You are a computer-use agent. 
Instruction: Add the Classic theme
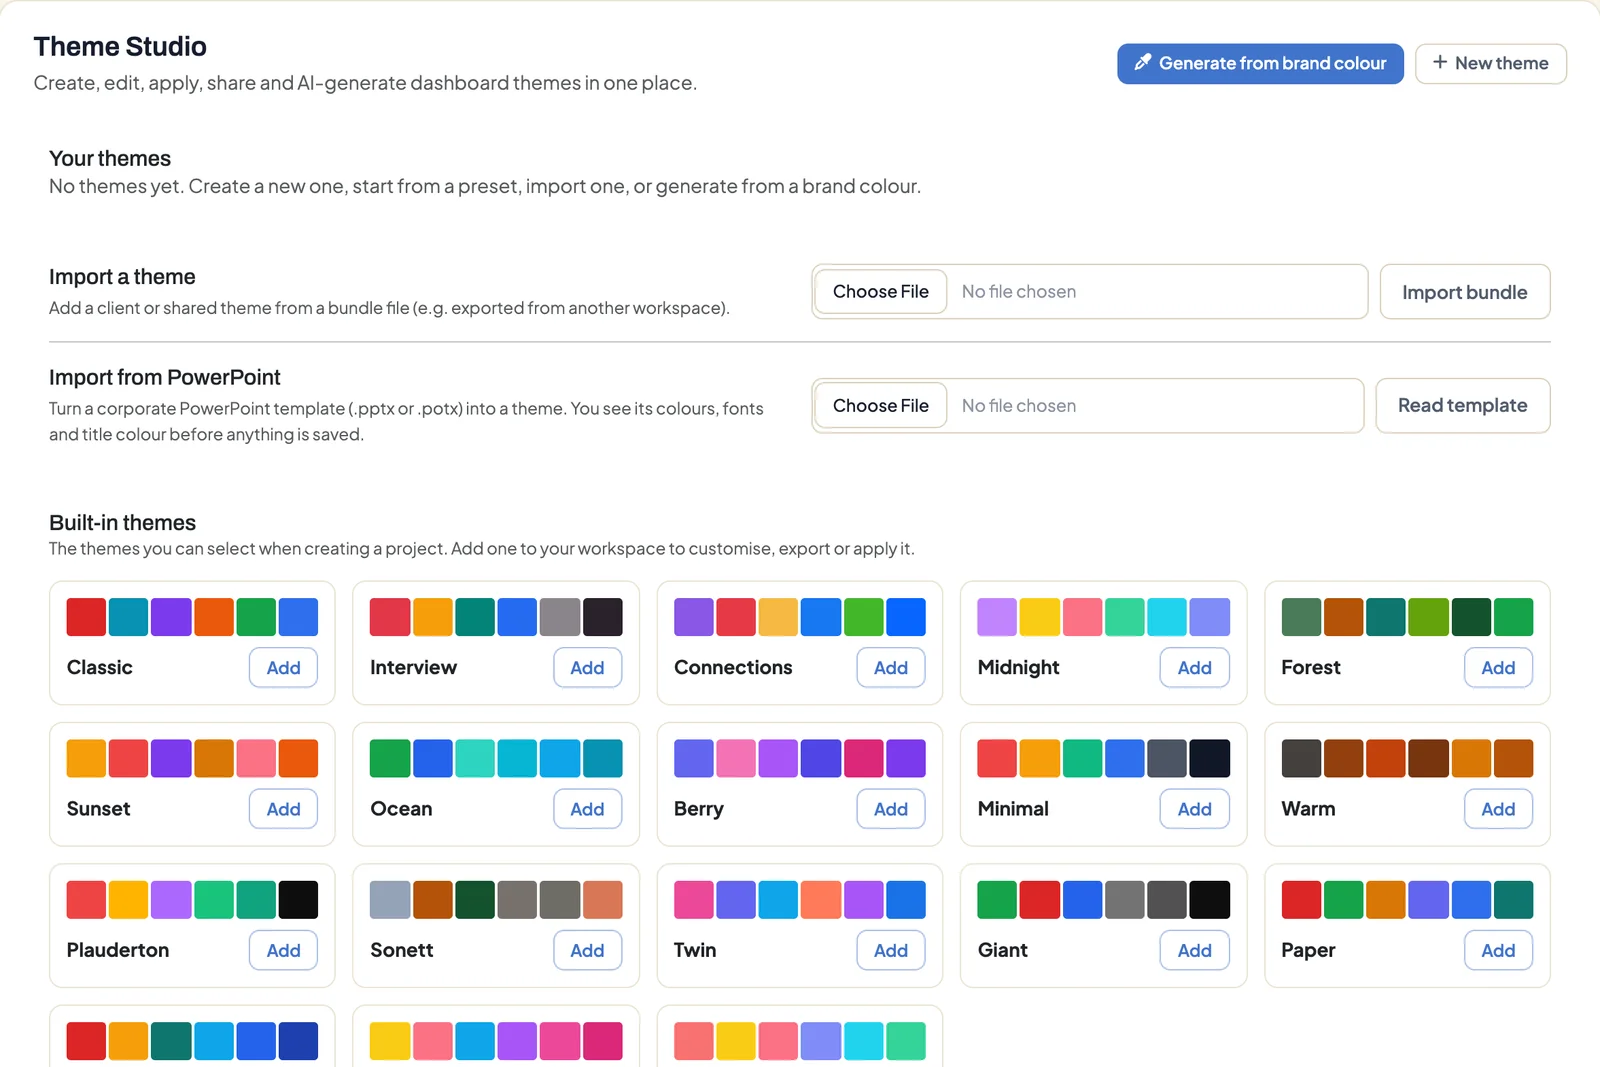pyautogui.click(x=283, y=667)
